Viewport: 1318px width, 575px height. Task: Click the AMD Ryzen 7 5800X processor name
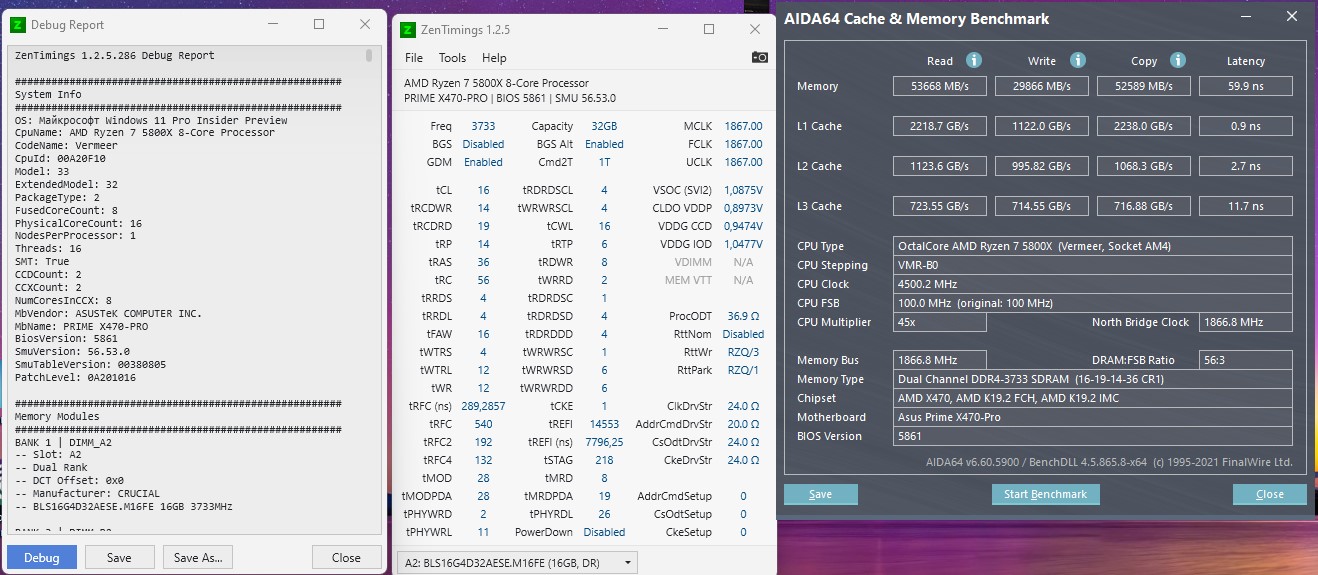[x=496, y=83]
